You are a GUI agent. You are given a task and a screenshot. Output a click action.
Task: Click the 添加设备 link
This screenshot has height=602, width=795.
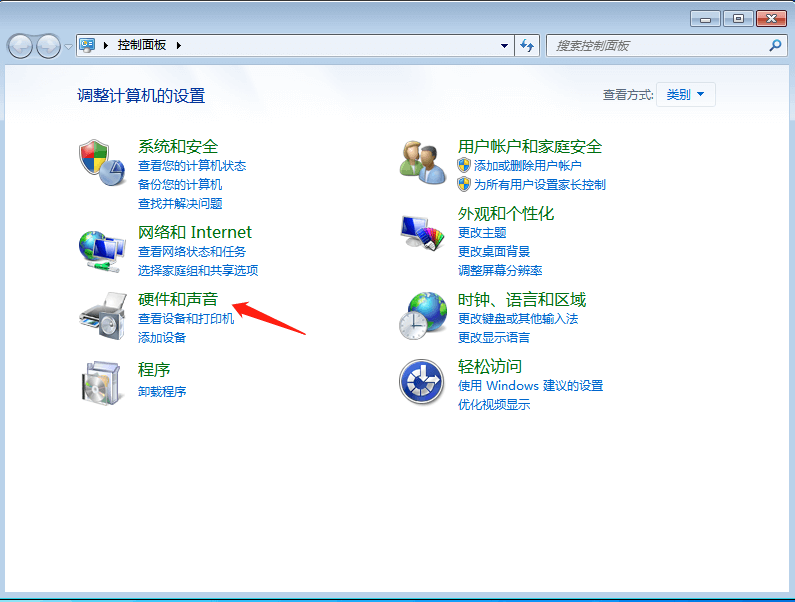tap(162, 337)
